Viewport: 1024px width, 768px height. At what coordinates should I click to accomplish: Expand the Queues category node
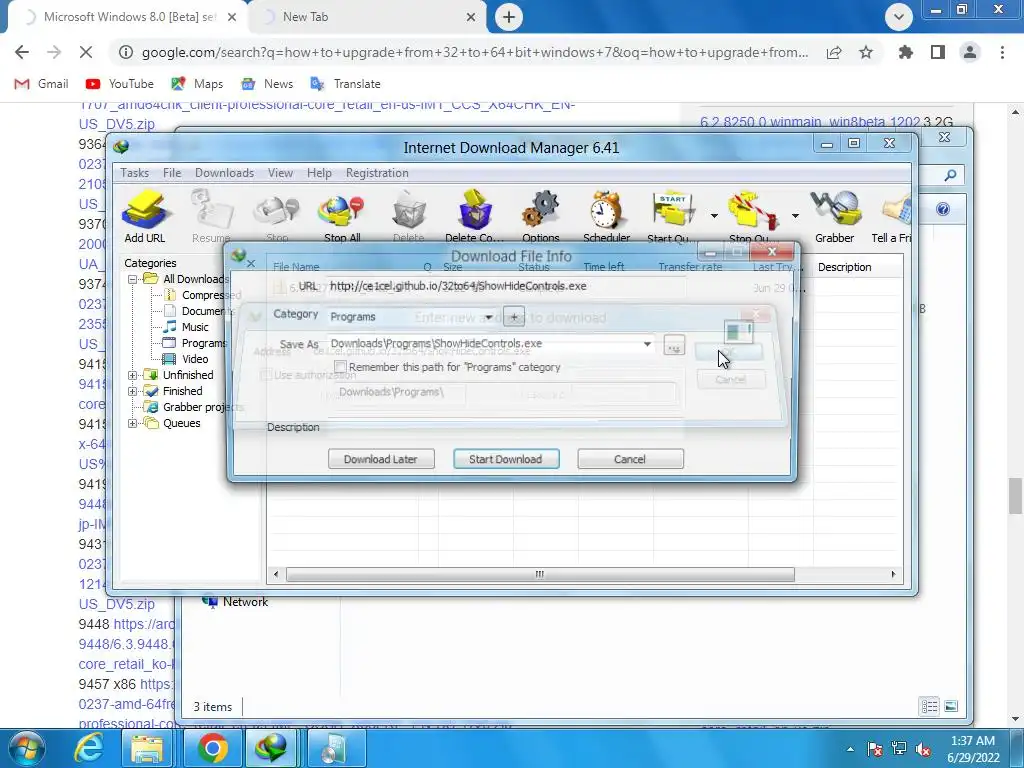pos(133,423)
